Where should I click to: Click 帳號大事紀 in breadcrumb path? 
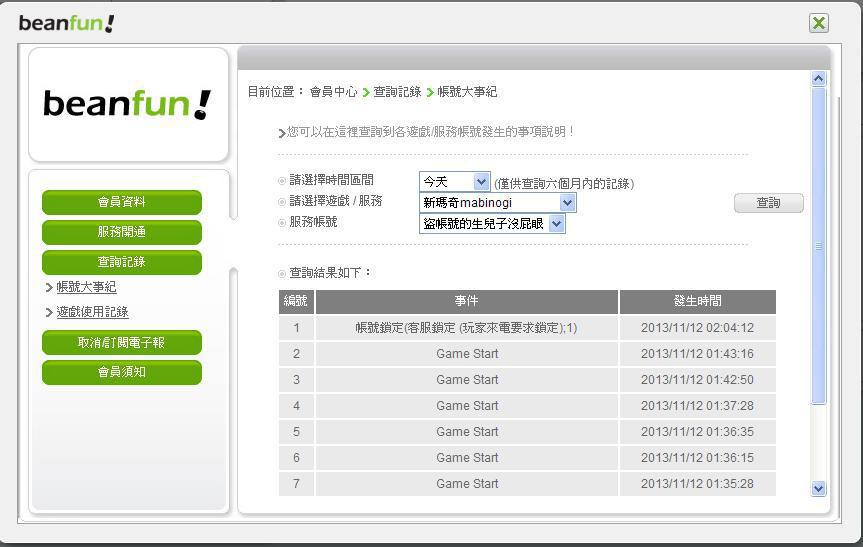pos(467,92)
